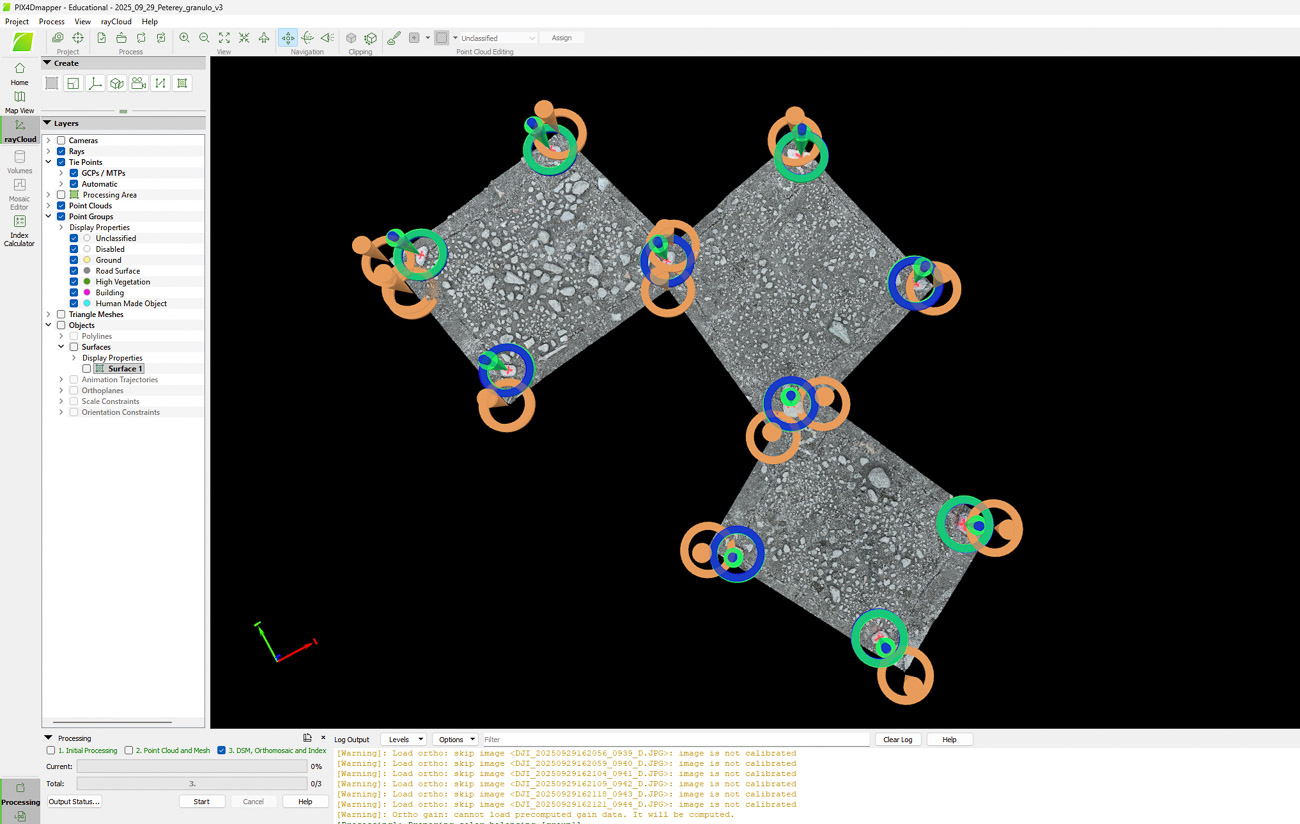Check 1. Initial Processing step
The image size is (1300, 824).
[51, 750]
